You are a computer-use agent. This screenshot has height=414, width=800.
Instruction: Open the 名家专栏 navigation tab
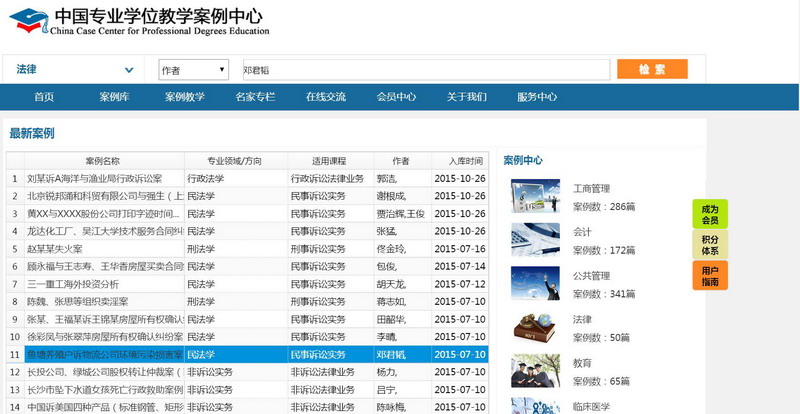click(255, 97)
